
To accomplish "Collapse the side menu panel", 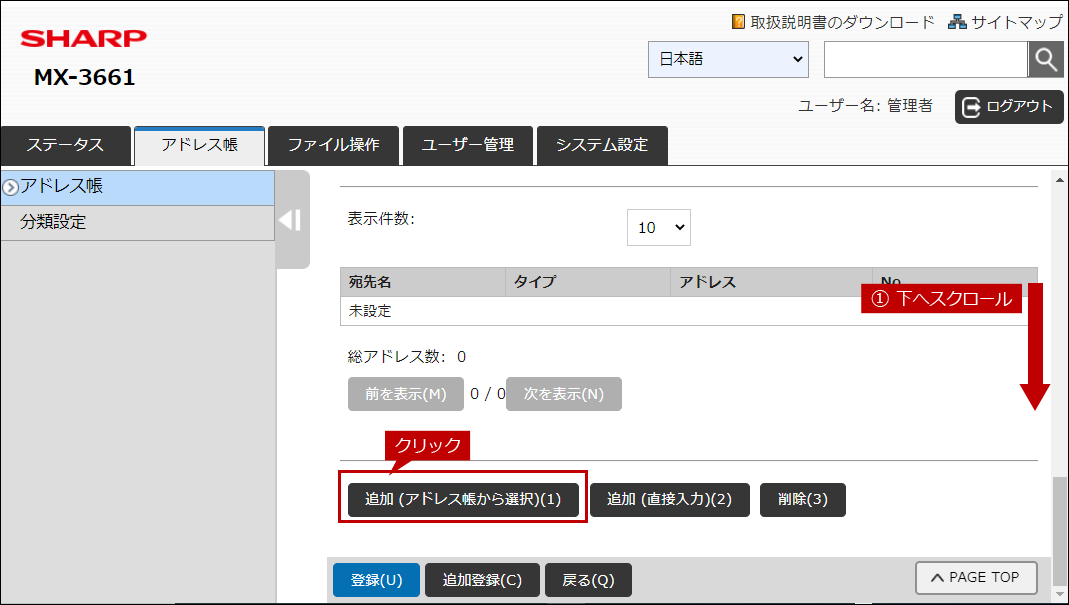I will pos(290,220).
